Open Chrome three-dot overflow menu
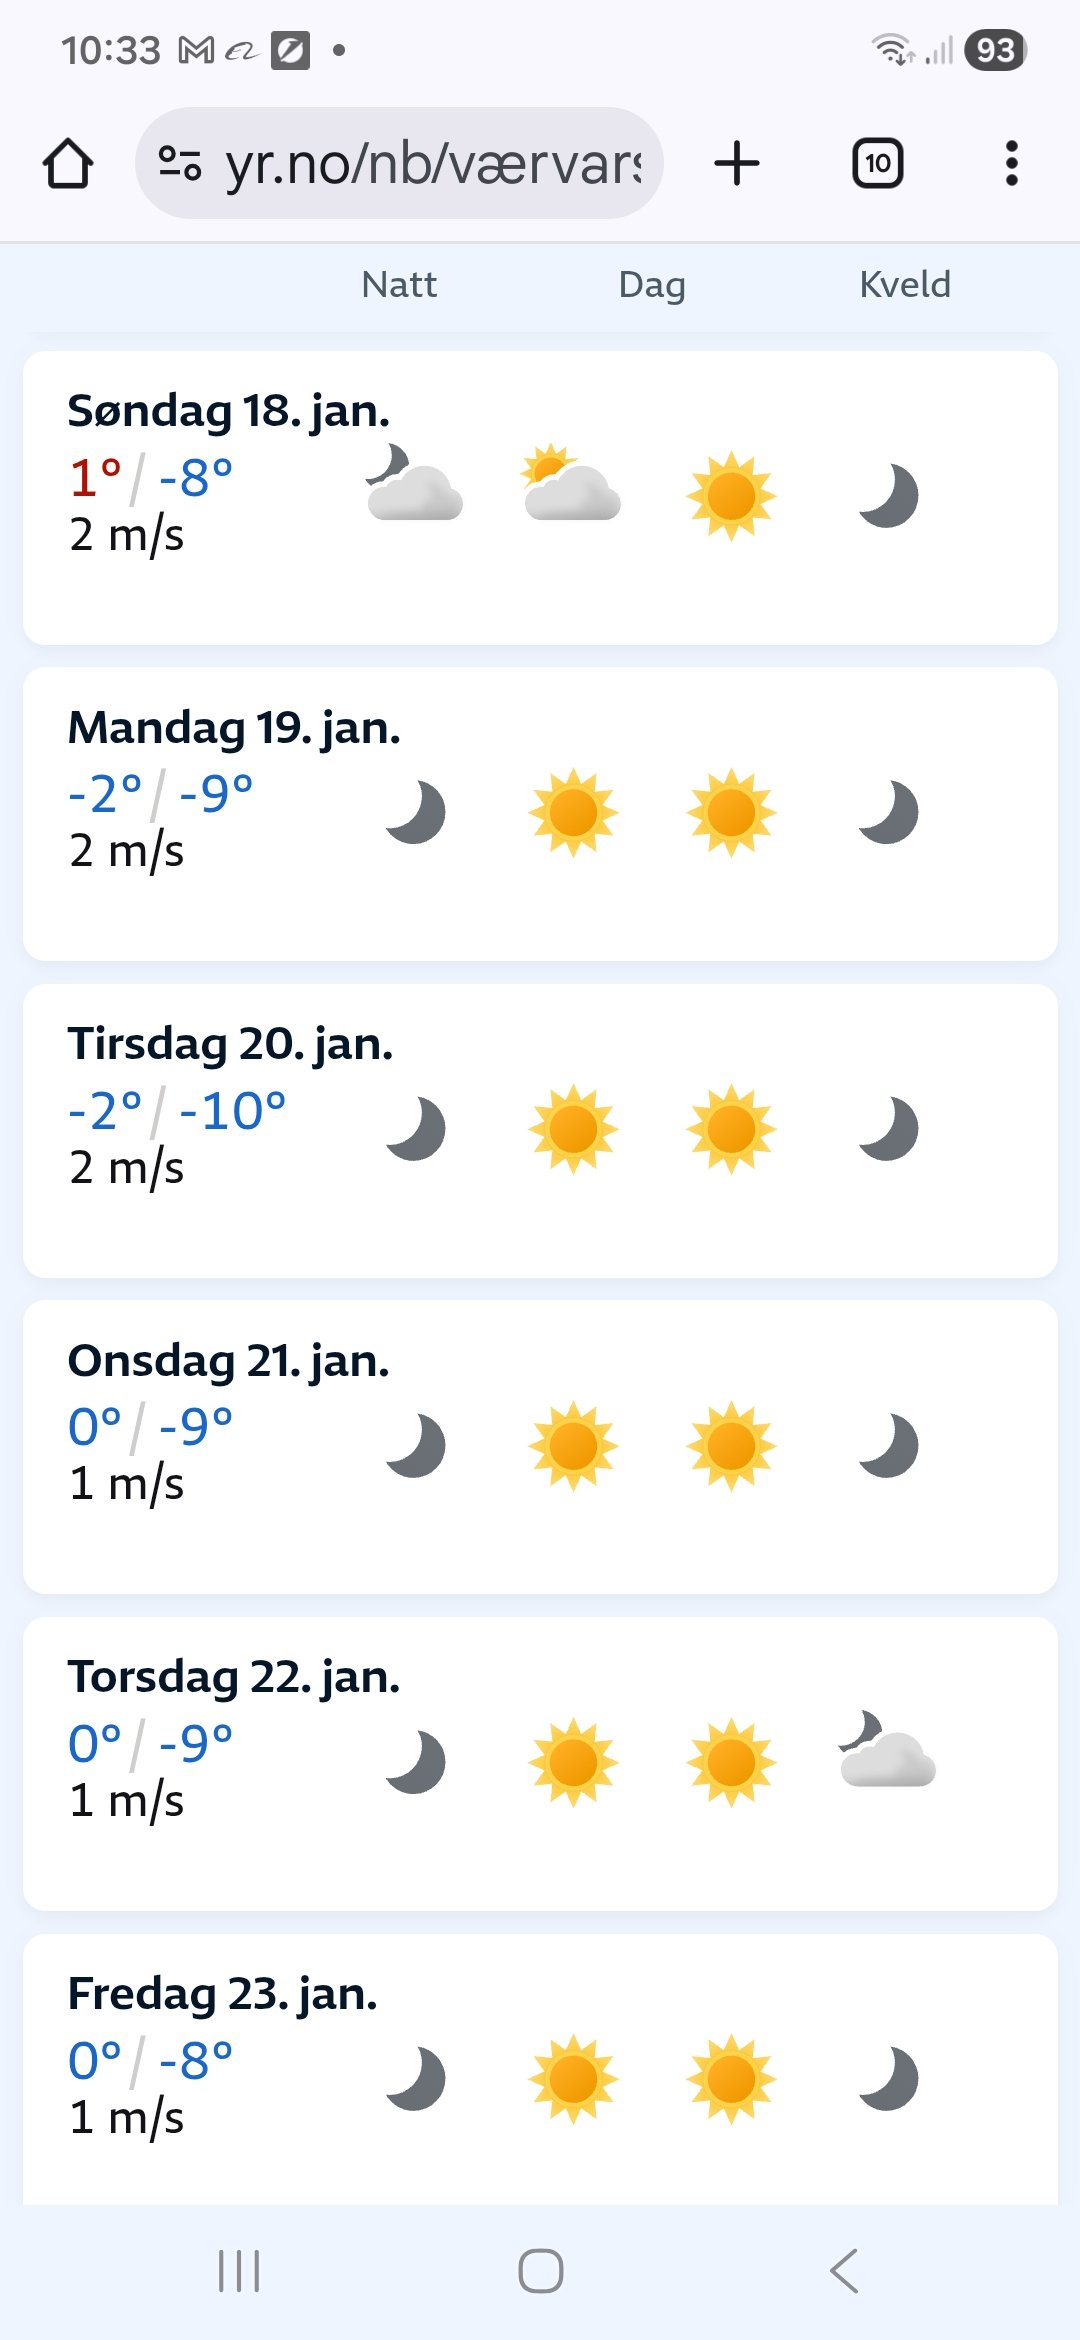 (1012, 163)
